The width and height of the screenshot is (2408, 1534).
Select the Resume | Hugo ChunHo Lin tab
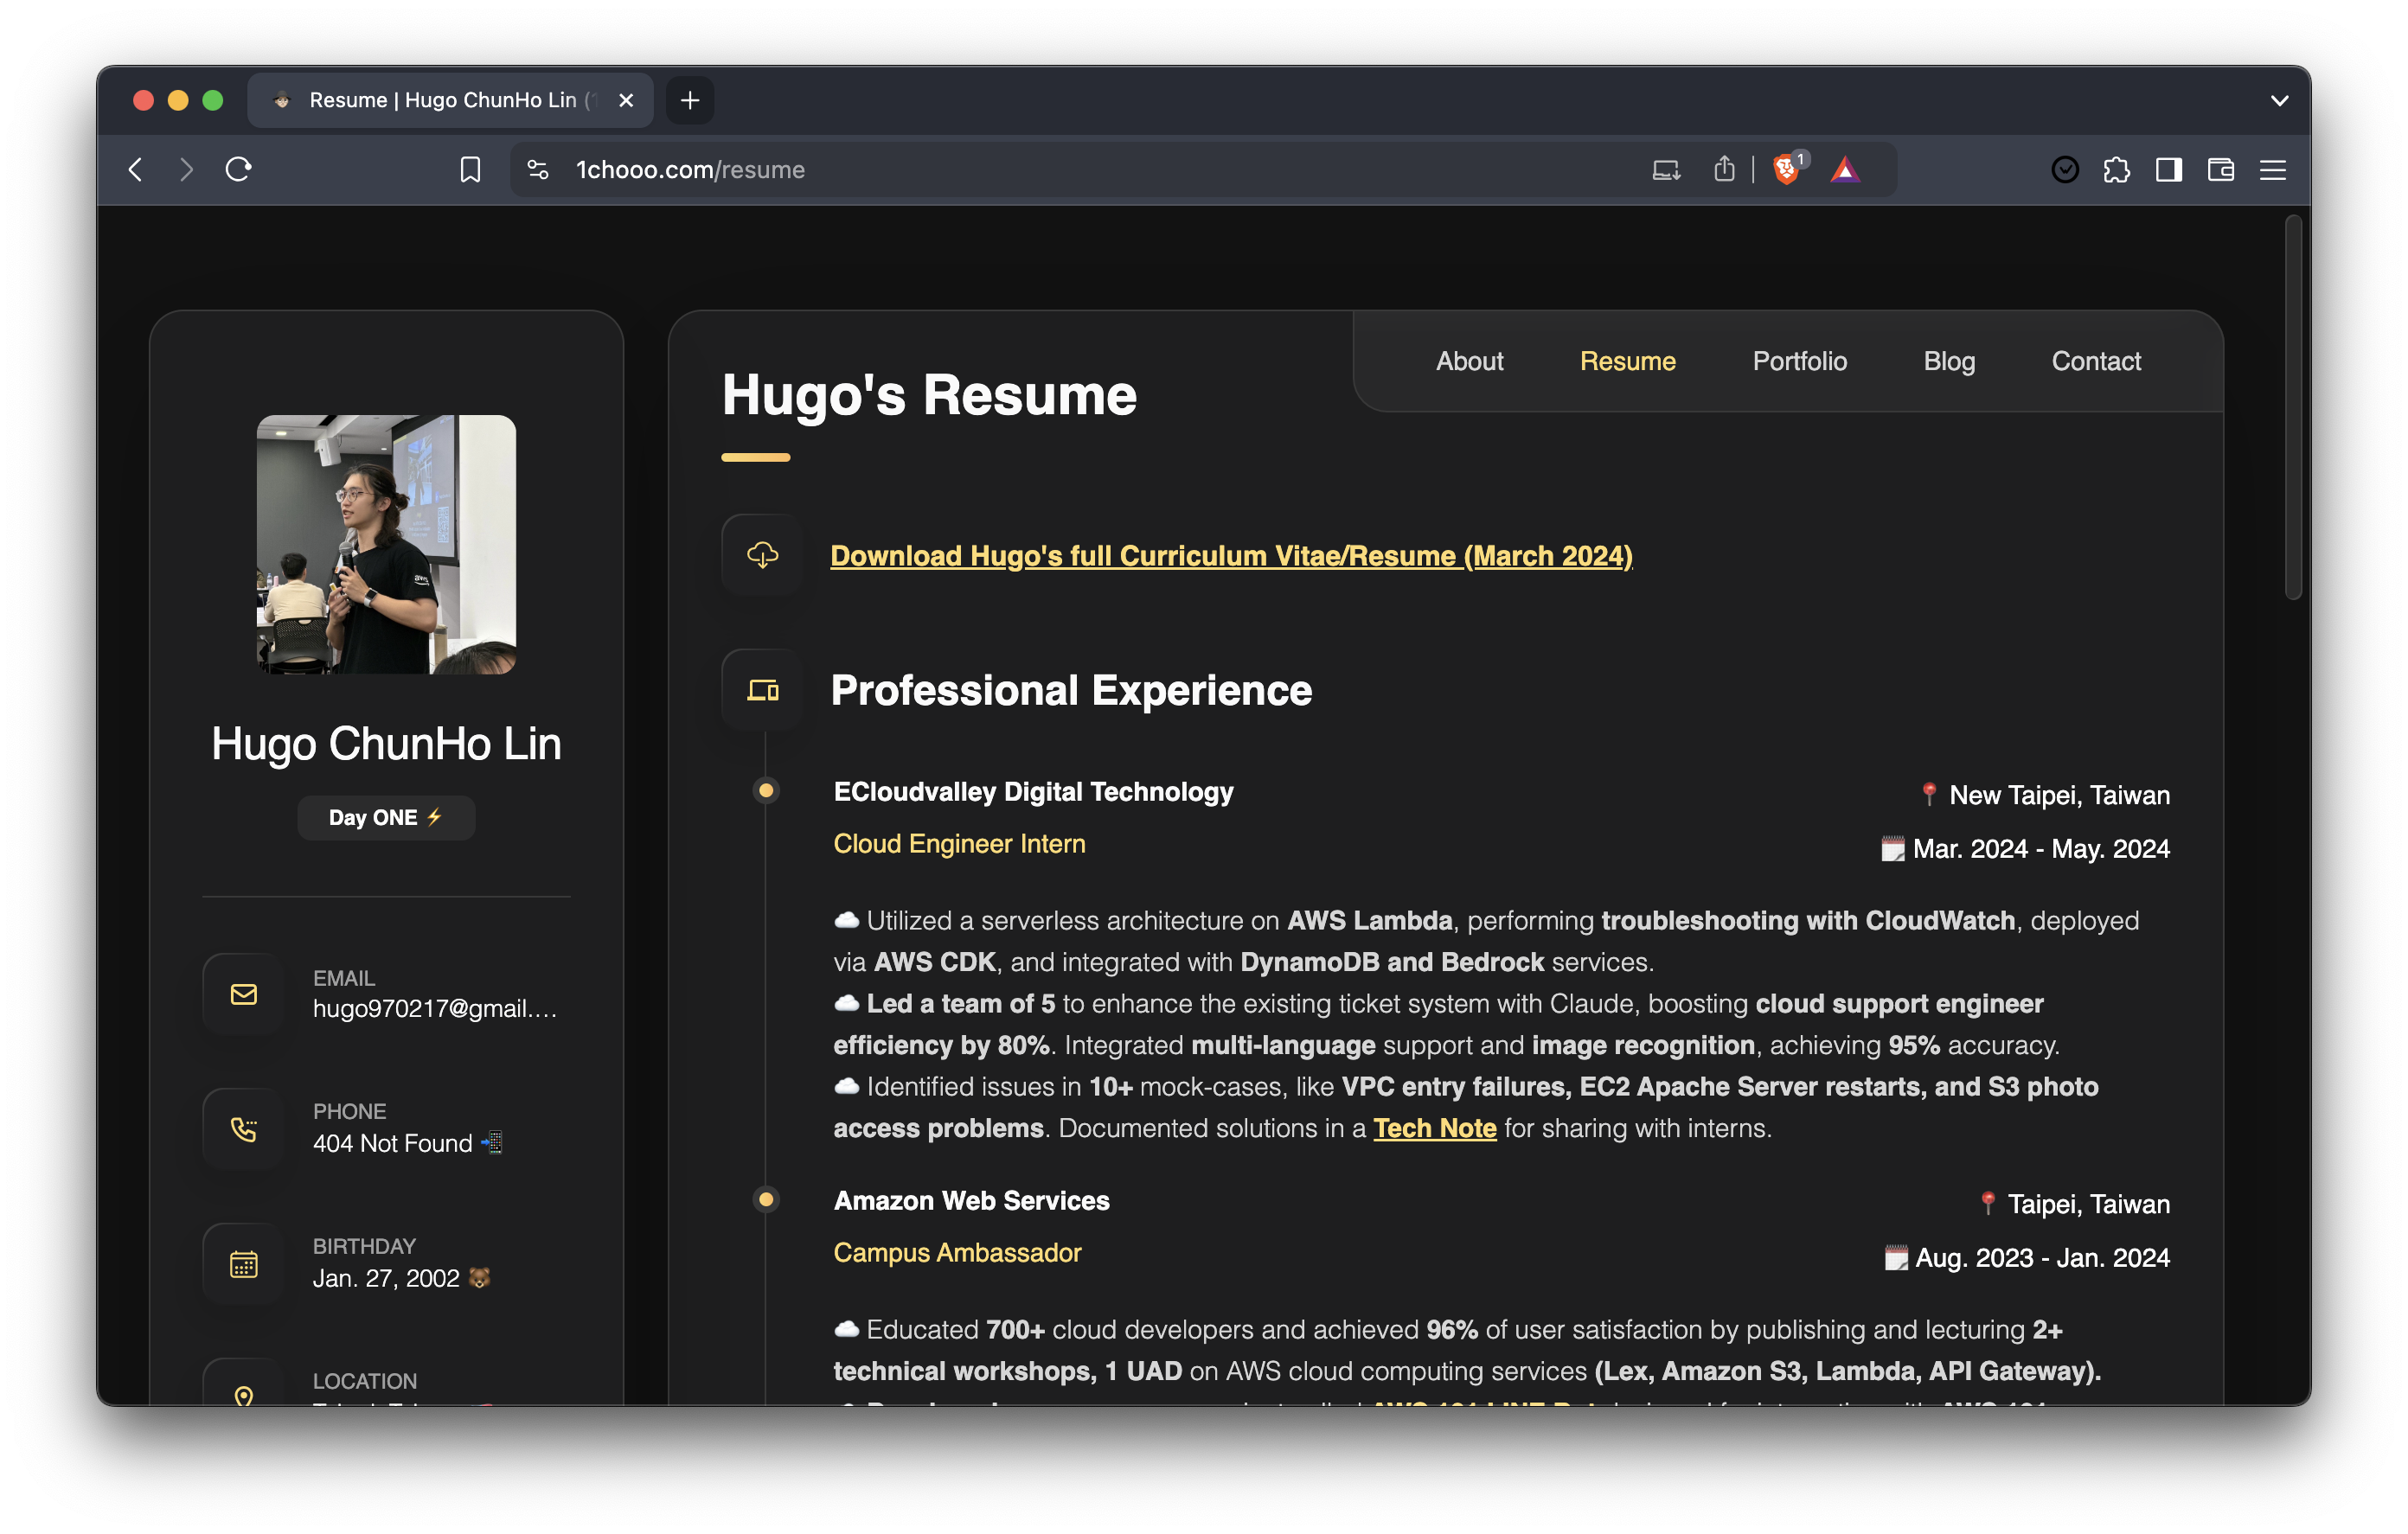[x=450, y=100]
